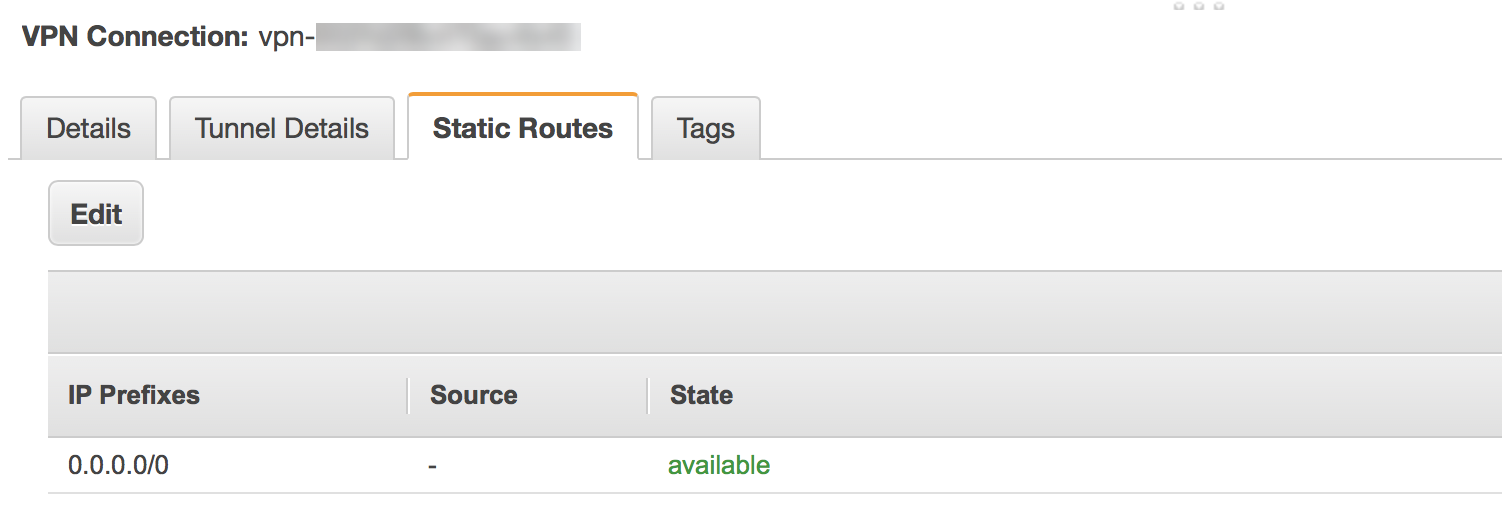The width and height of the screenshot is (1502, 524).
Task: Click the dash in the Source column
Action: point(432,465)
